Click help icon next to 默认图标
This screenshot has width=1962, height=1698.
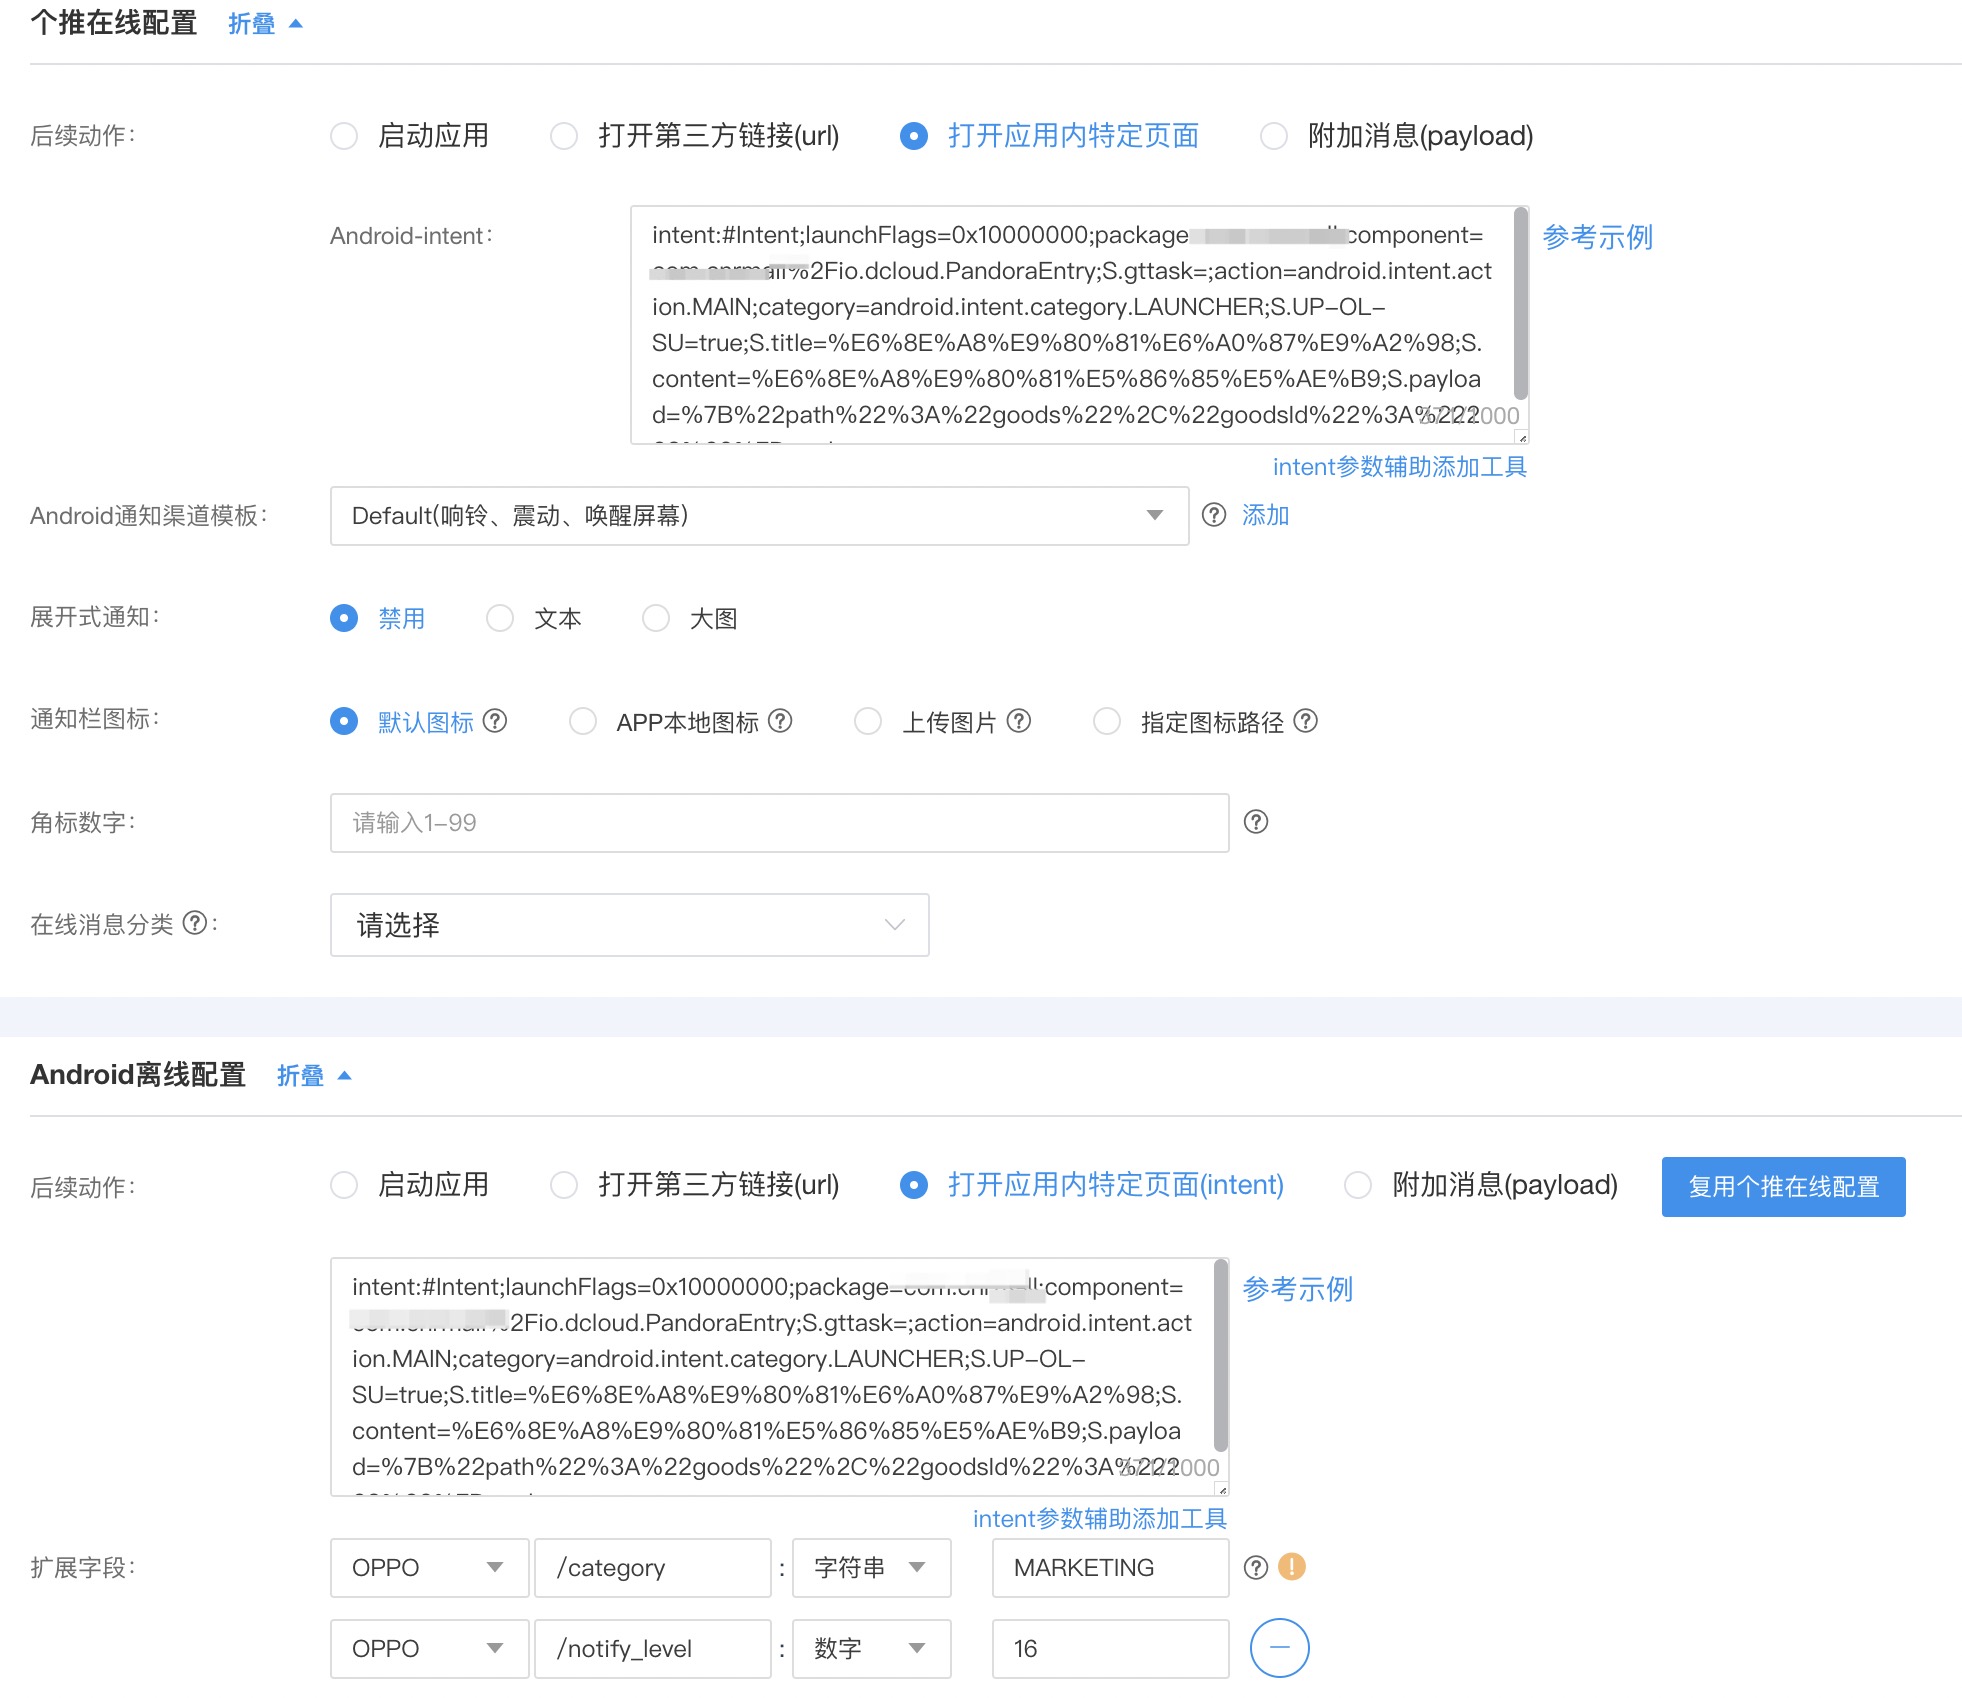pos(495,721)
